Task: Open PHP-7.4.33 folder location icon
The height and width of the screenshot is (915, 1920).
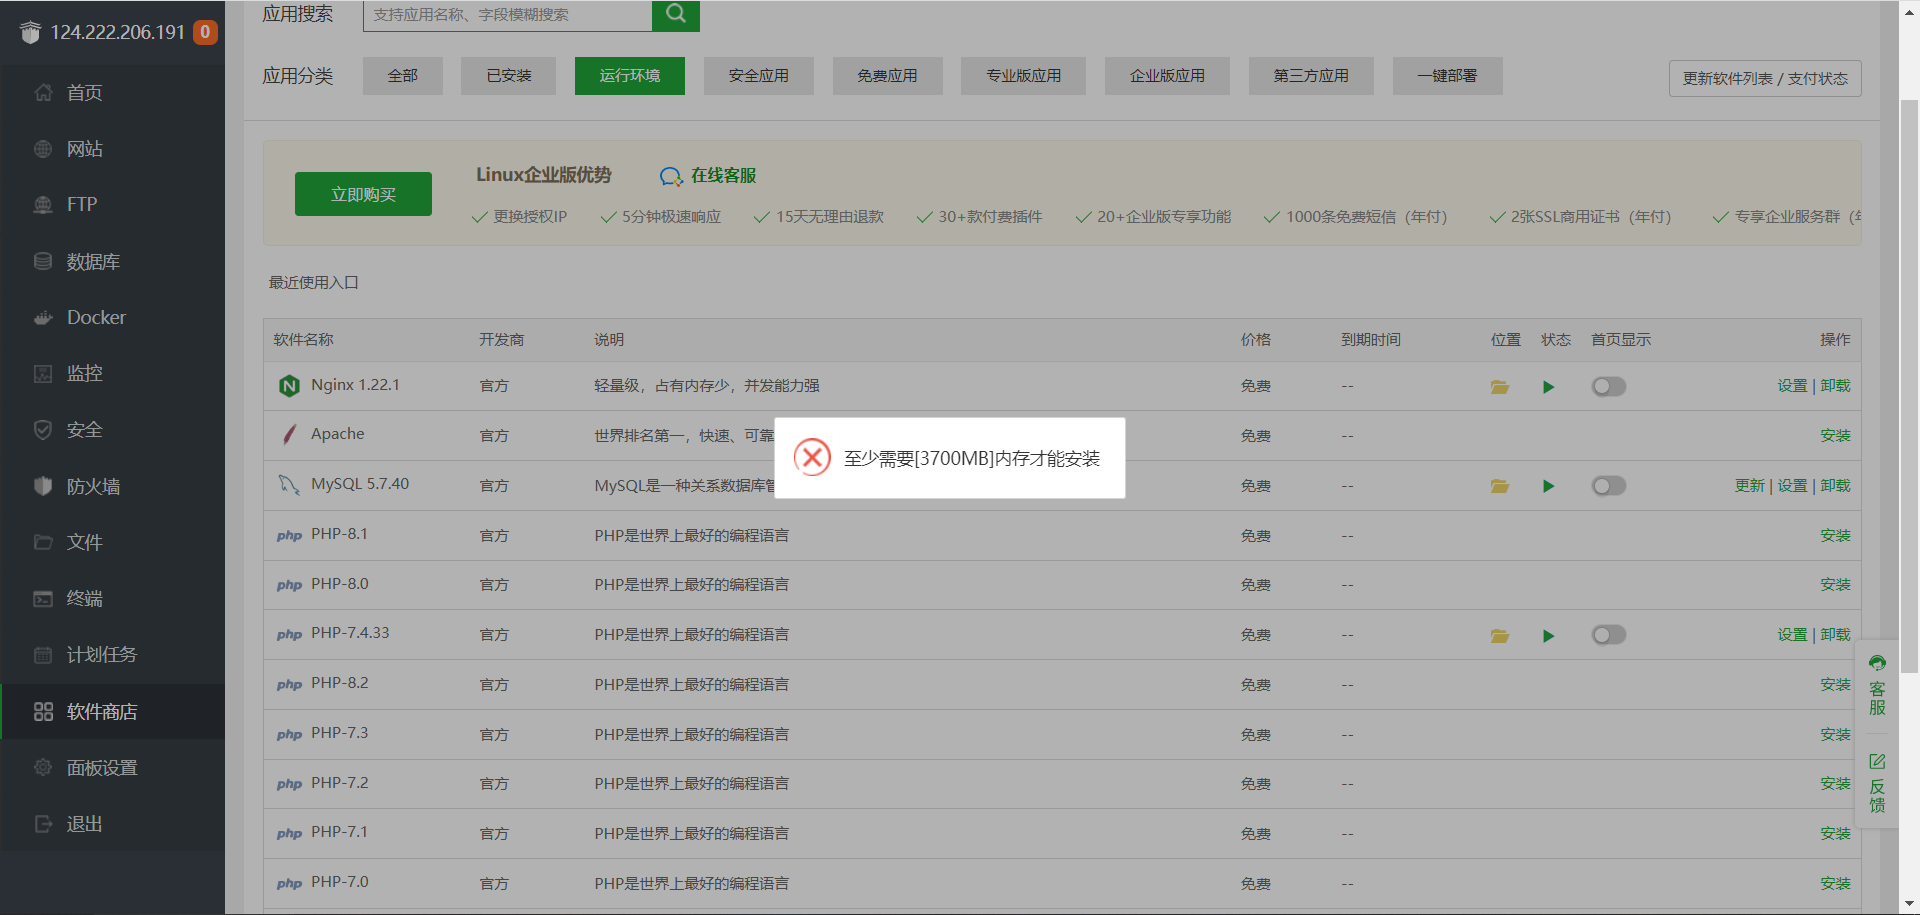Action: click(1499, 636)
